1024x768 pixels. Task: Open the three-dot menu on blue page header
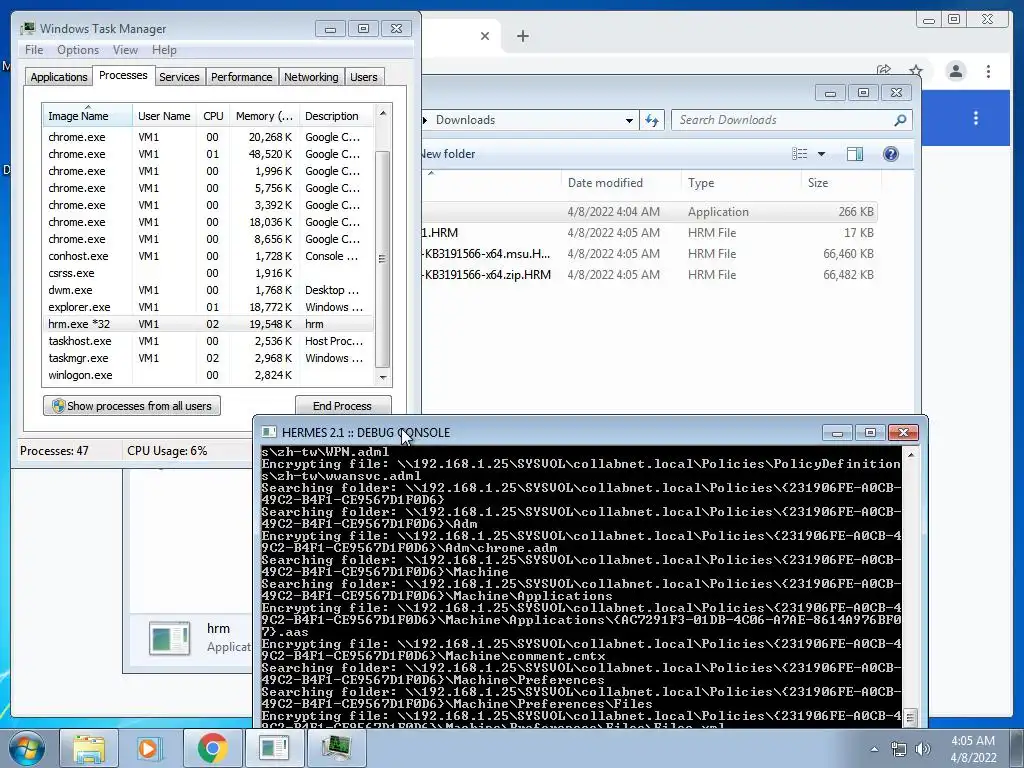click(x=976, y=118)
